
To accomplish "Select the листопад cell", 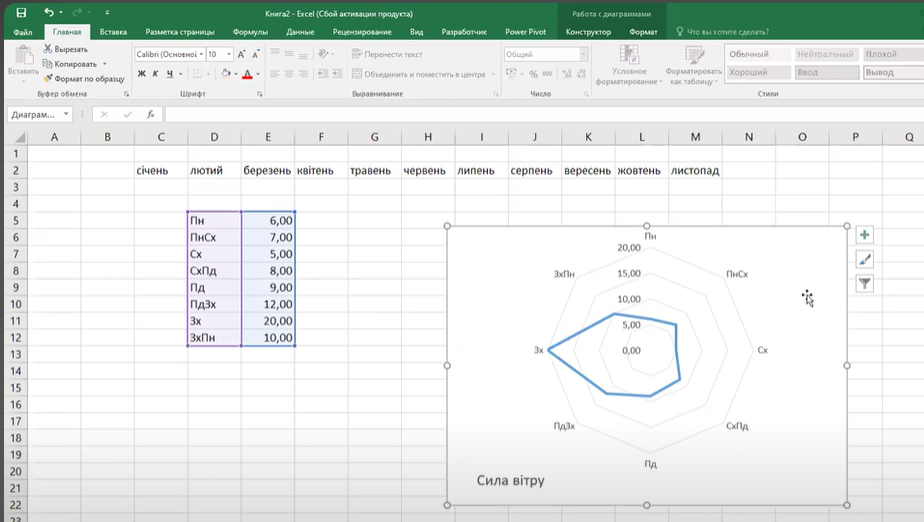I will click(695, 170).
